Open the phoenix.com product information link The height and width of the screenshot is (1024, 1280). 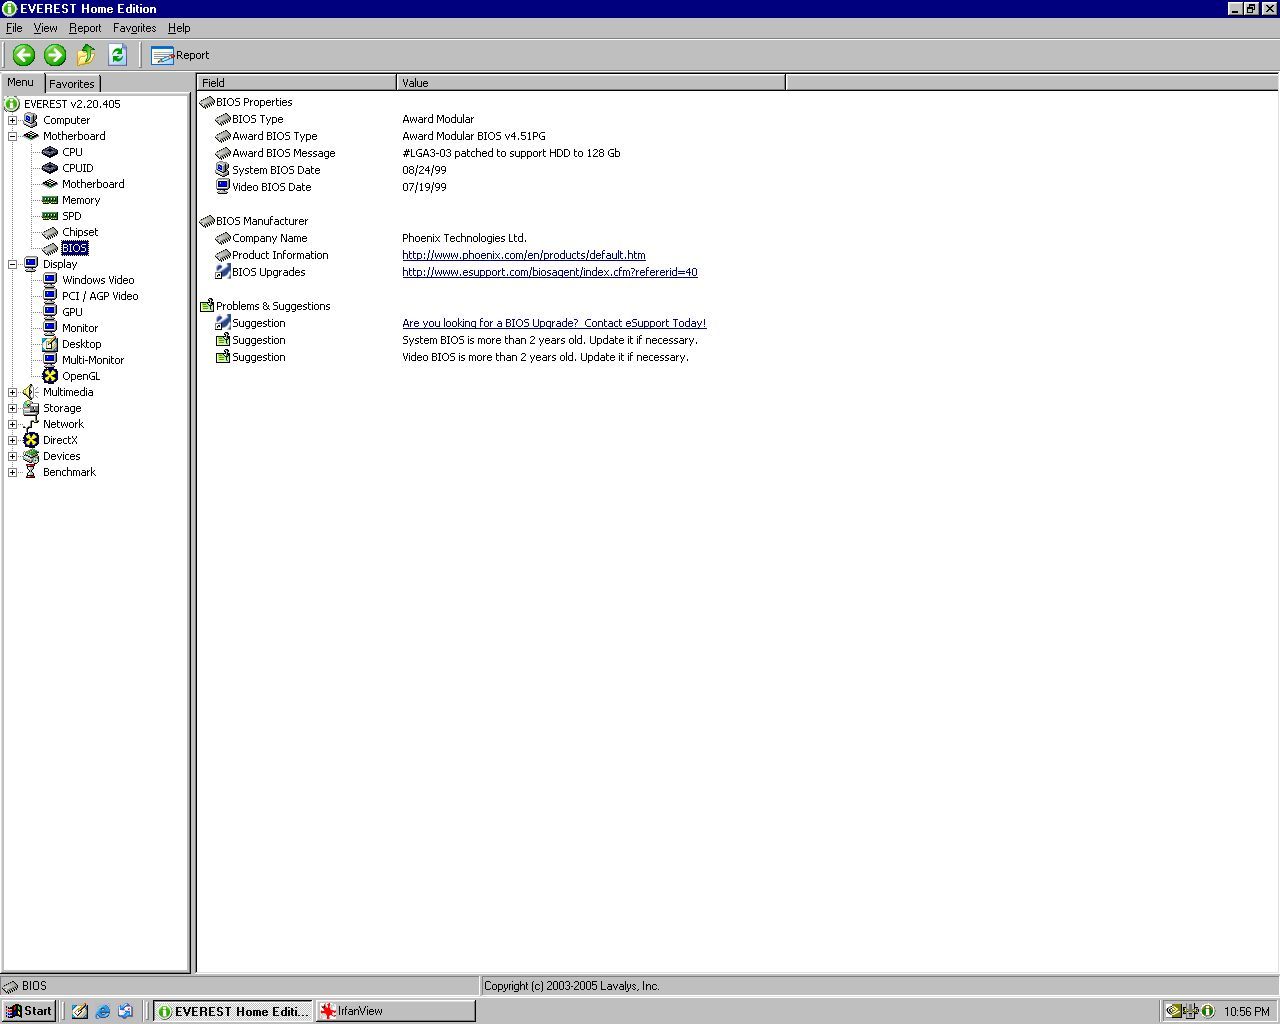point(524,255)
